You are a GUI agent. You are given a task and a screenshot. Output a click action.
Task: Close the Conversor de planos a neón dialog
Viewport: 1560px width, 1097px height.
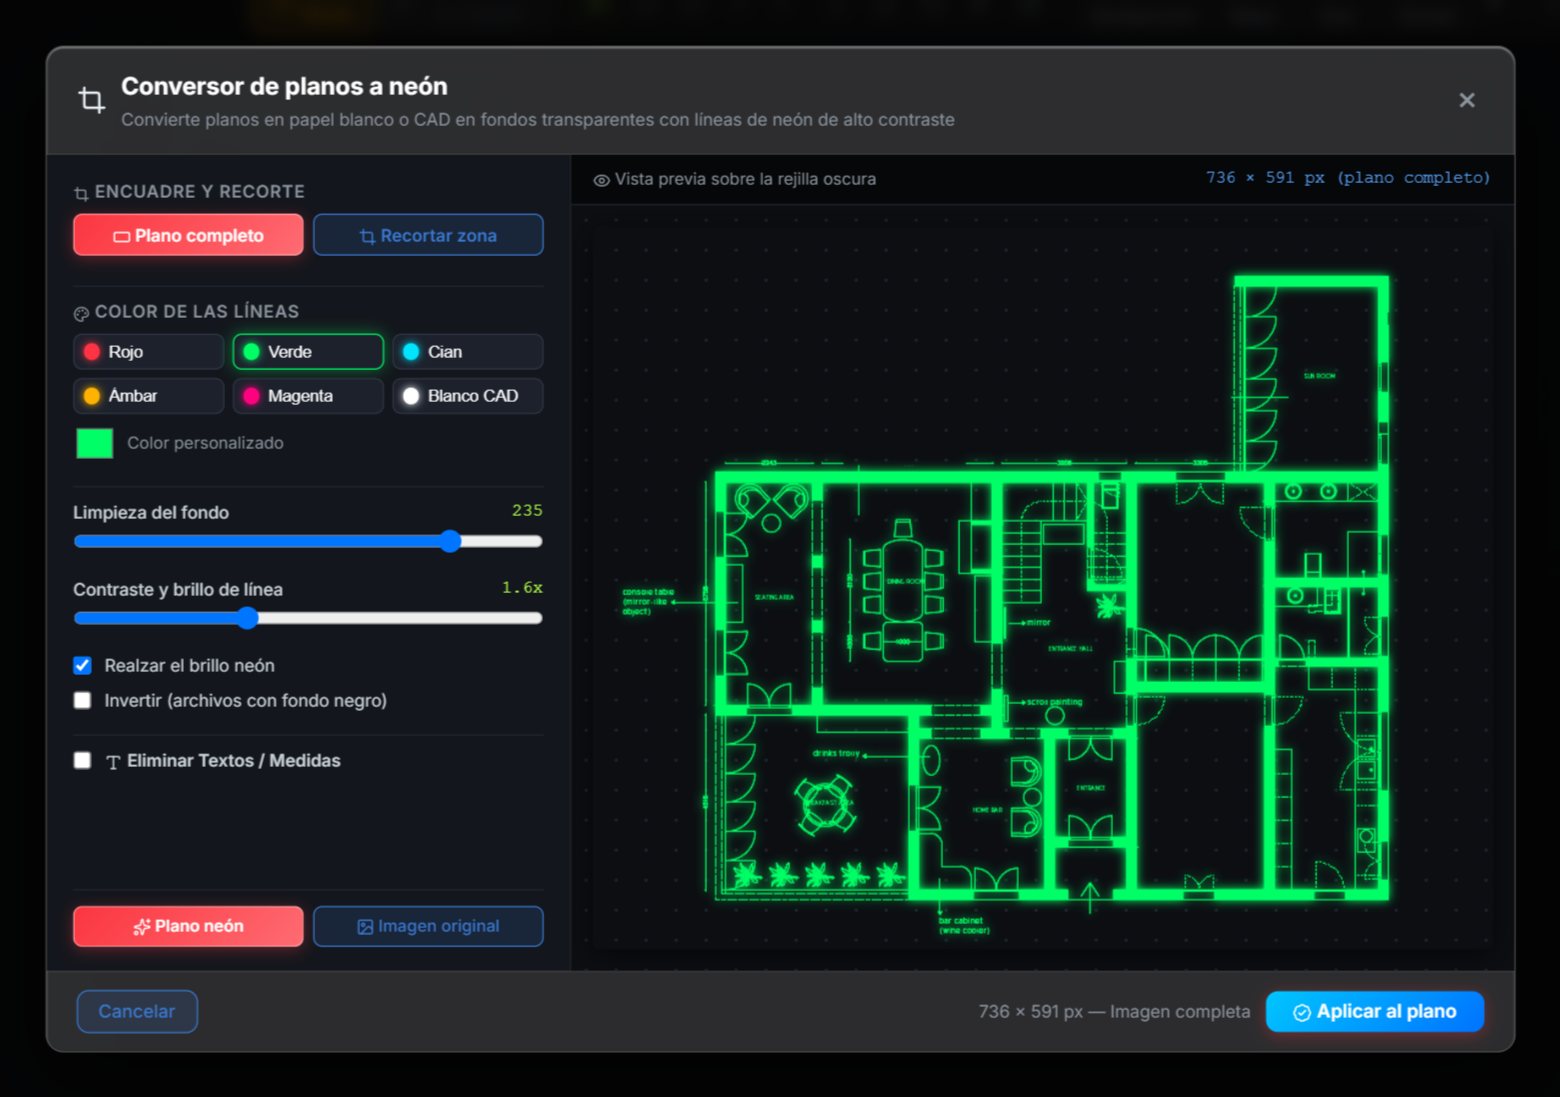[1466, 100]
